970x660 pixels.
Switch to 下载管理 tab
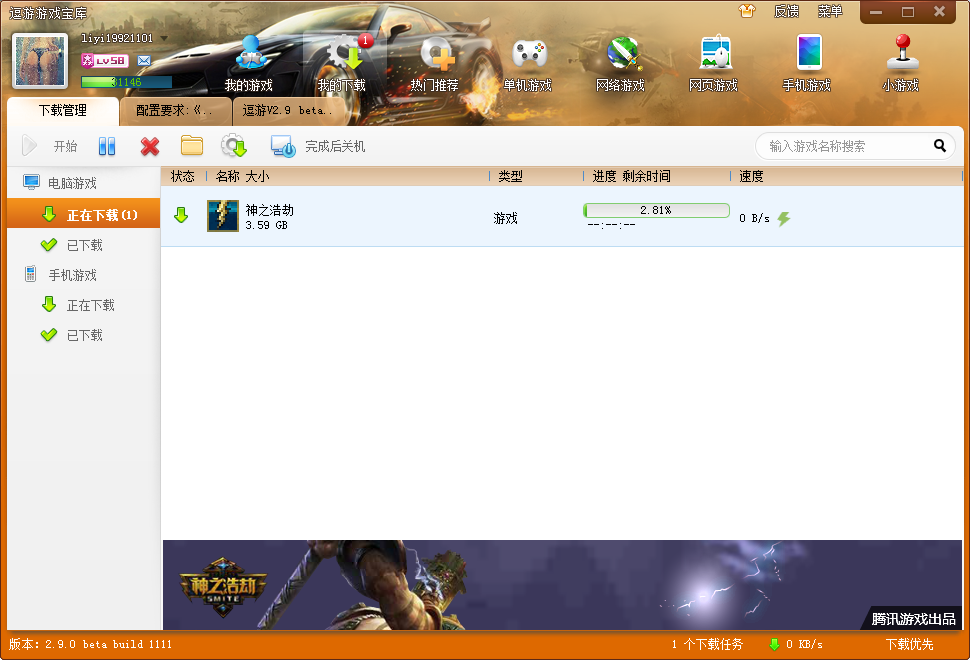[x=62, y=111]
